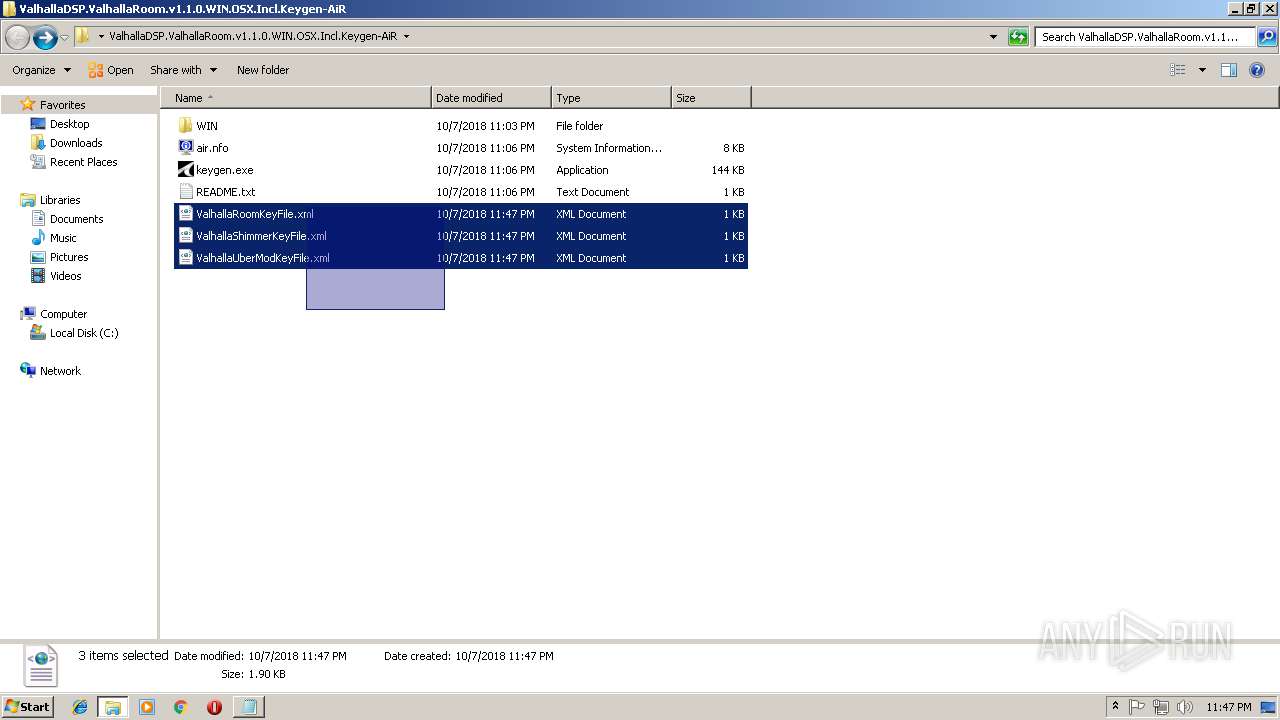Click the search magnifier icon
The height and width of the screenshot is (720, 1280).
point(1266,37)
